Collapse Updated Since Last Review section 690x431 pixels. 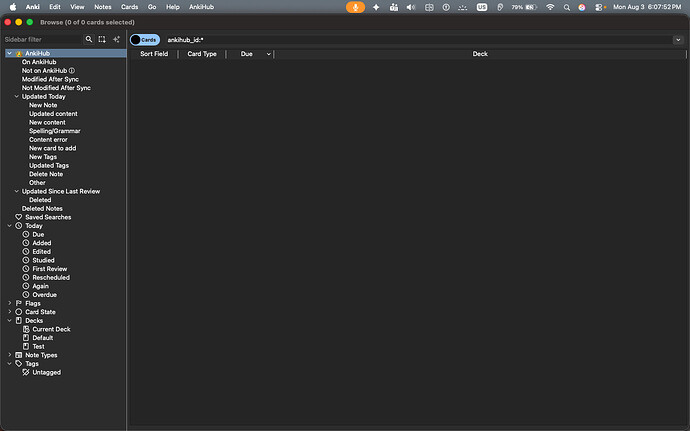(17, 191)
